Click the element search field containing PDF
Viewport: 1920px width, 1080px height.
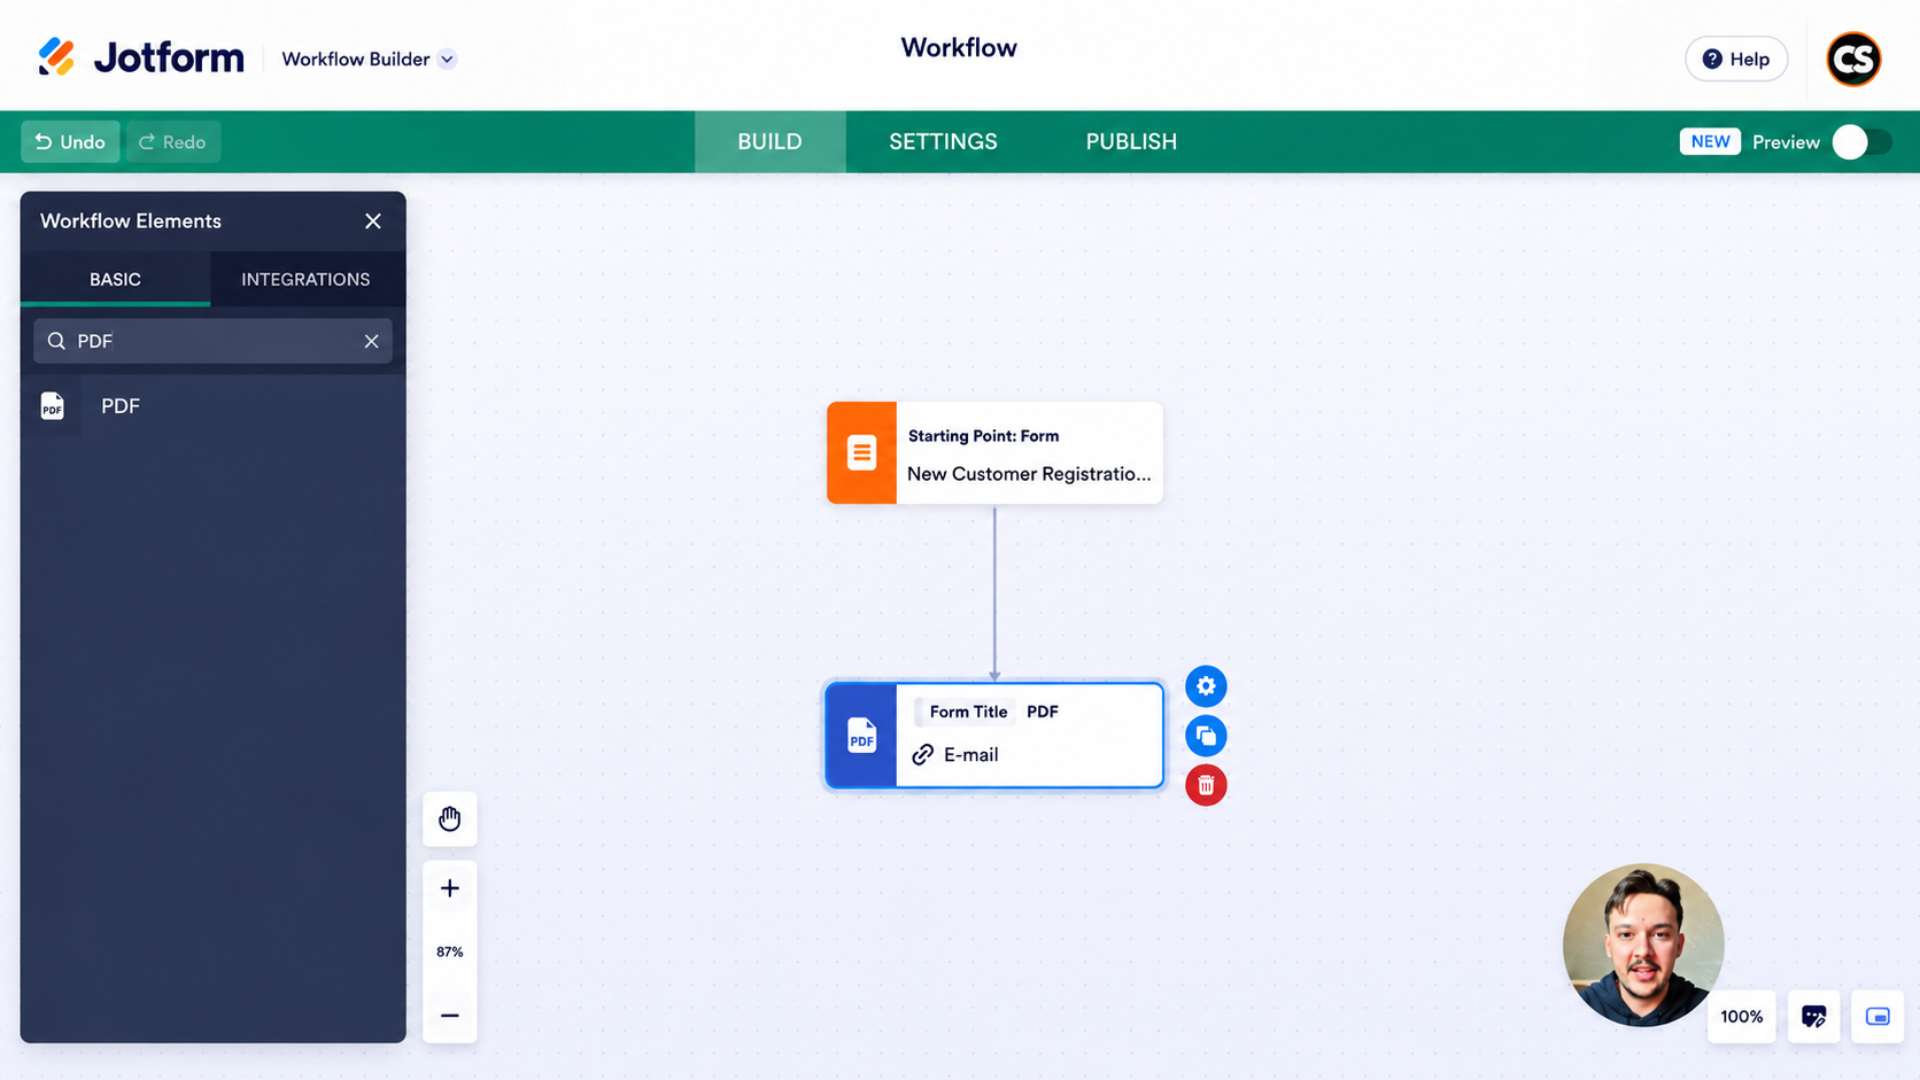click(213, 341)
